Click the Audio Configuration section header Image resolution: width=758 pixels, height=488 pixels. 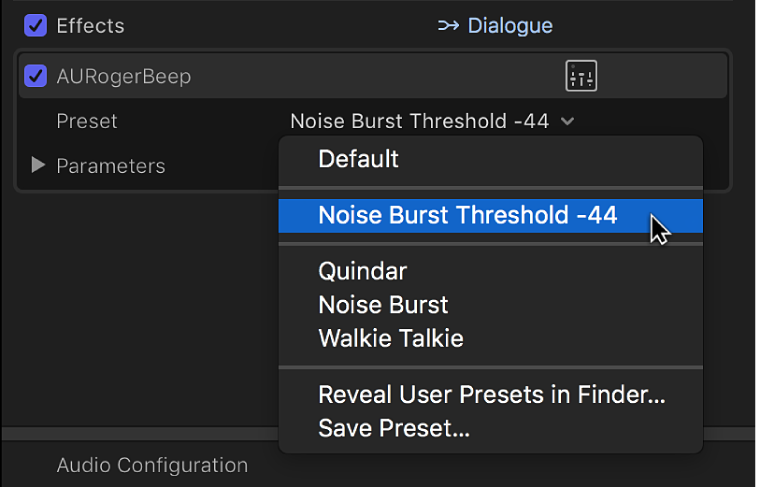point(152,465)
